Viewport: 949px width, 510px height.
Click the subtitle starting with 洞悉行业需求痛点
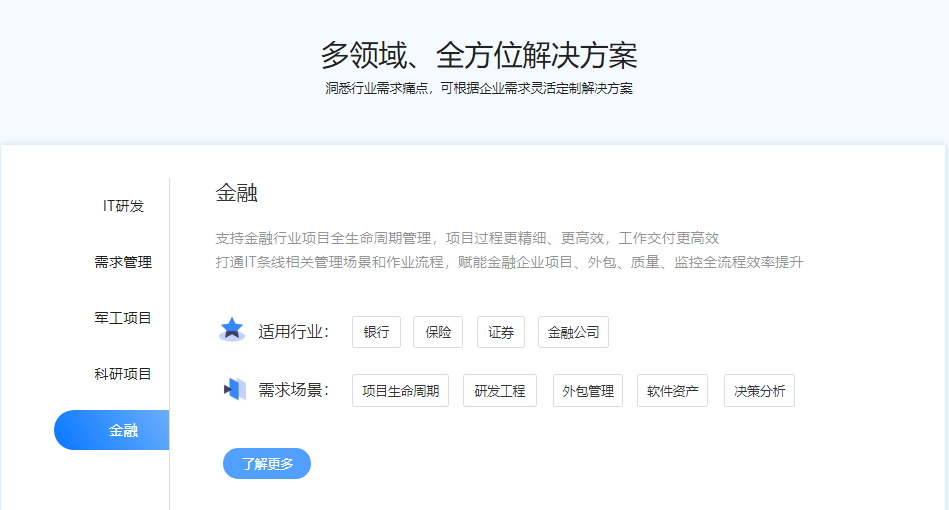tap(479, 88)
